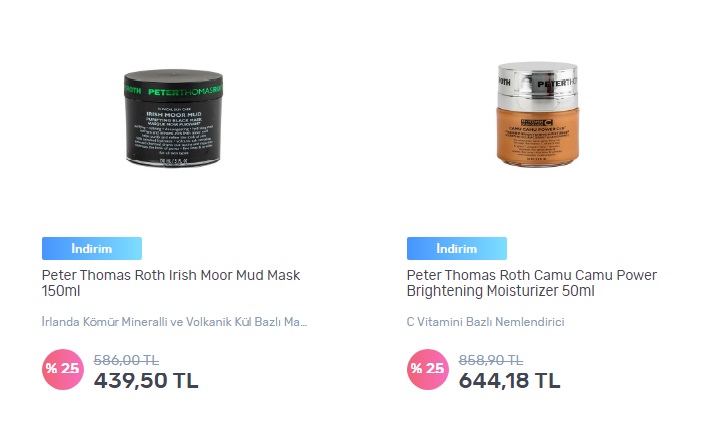This screenshot has height=426, width=714.
Task: Select the crossed-out 858,90 TL price
Action: (491, 360)
